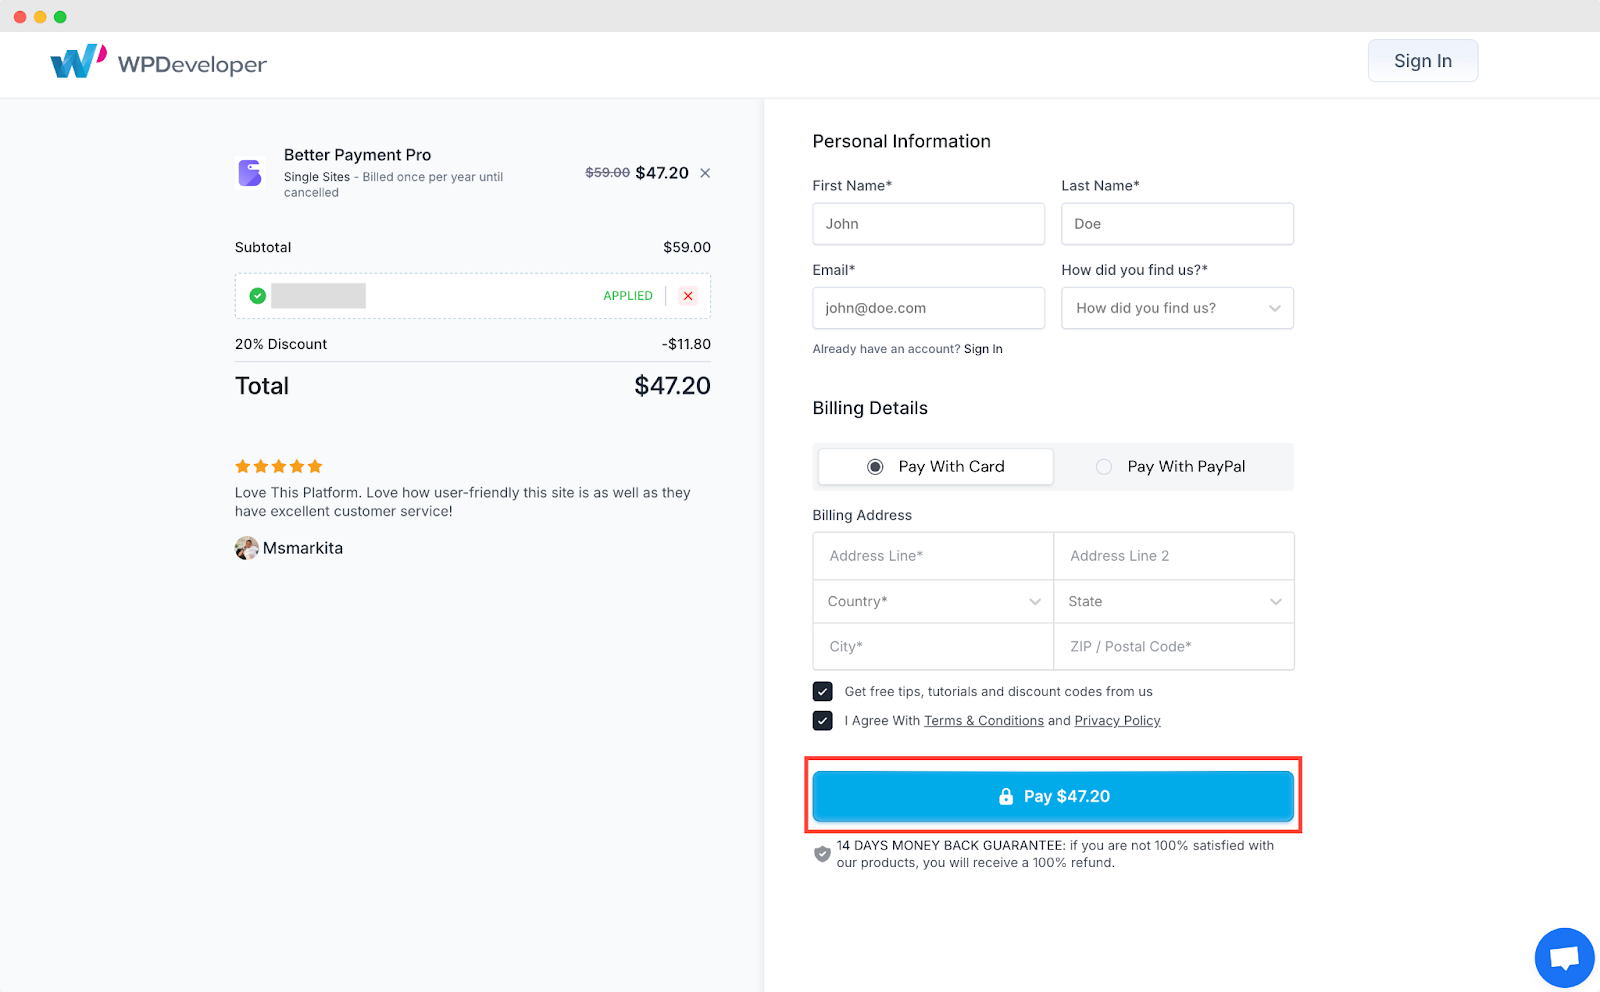Open the live chat bubble

point(1564,957)
